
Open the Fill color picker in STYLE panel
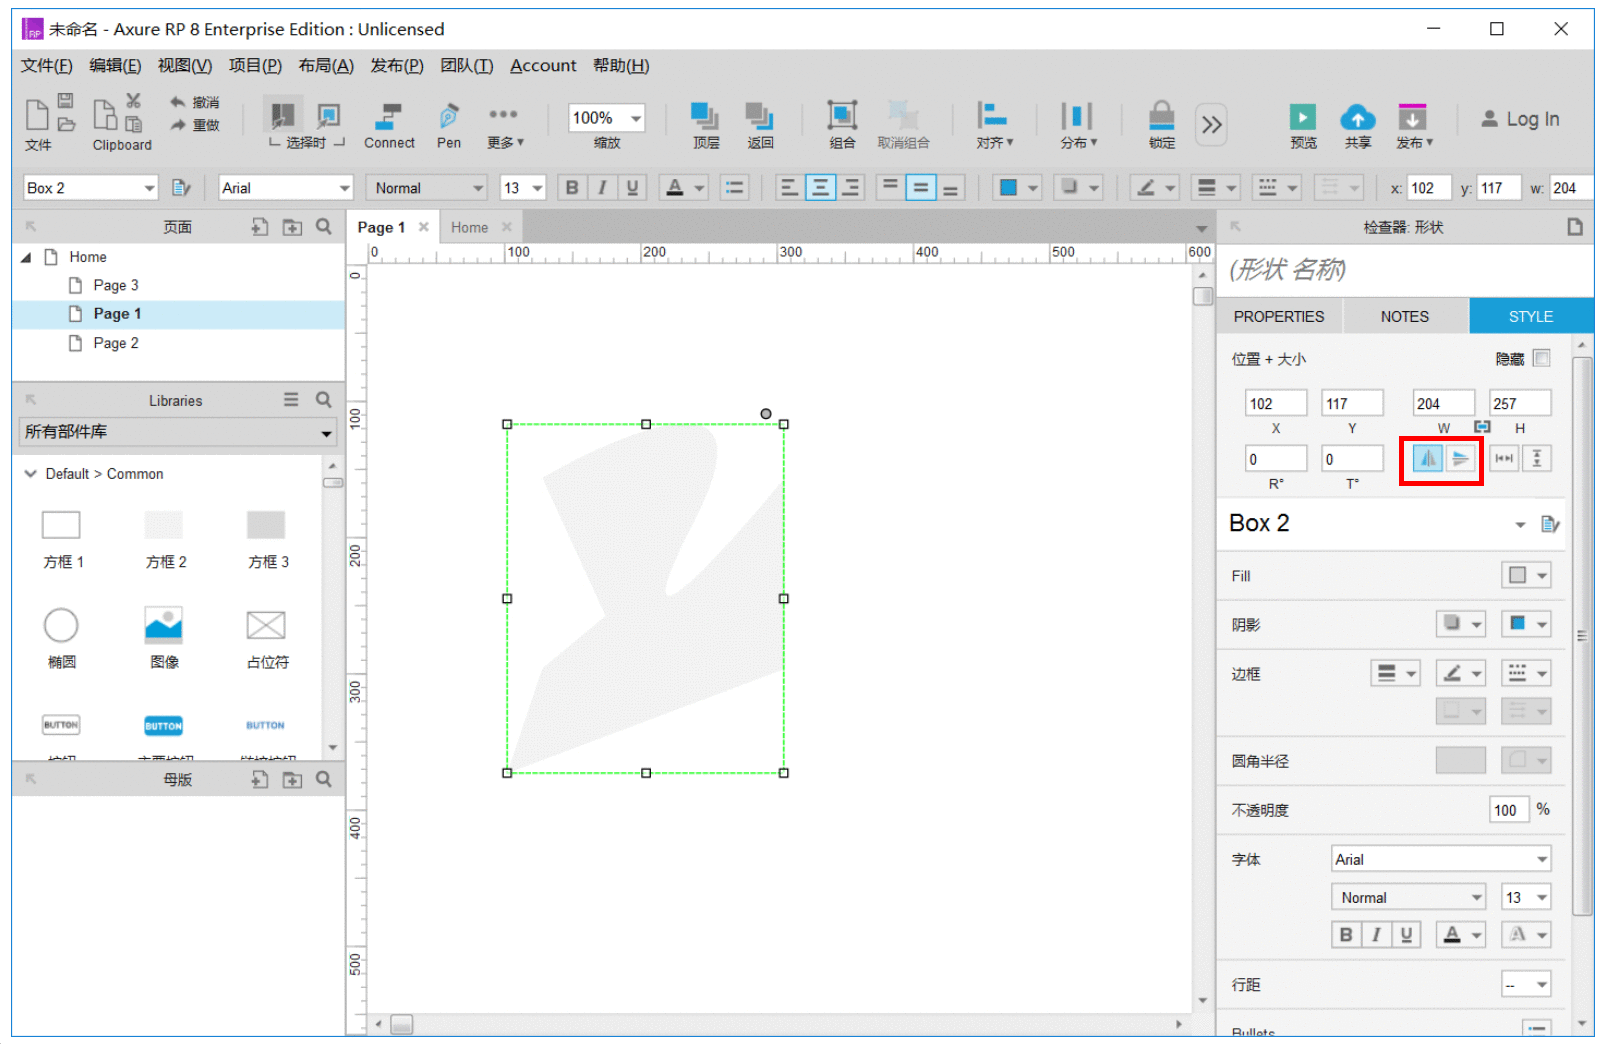(1526, 575)
